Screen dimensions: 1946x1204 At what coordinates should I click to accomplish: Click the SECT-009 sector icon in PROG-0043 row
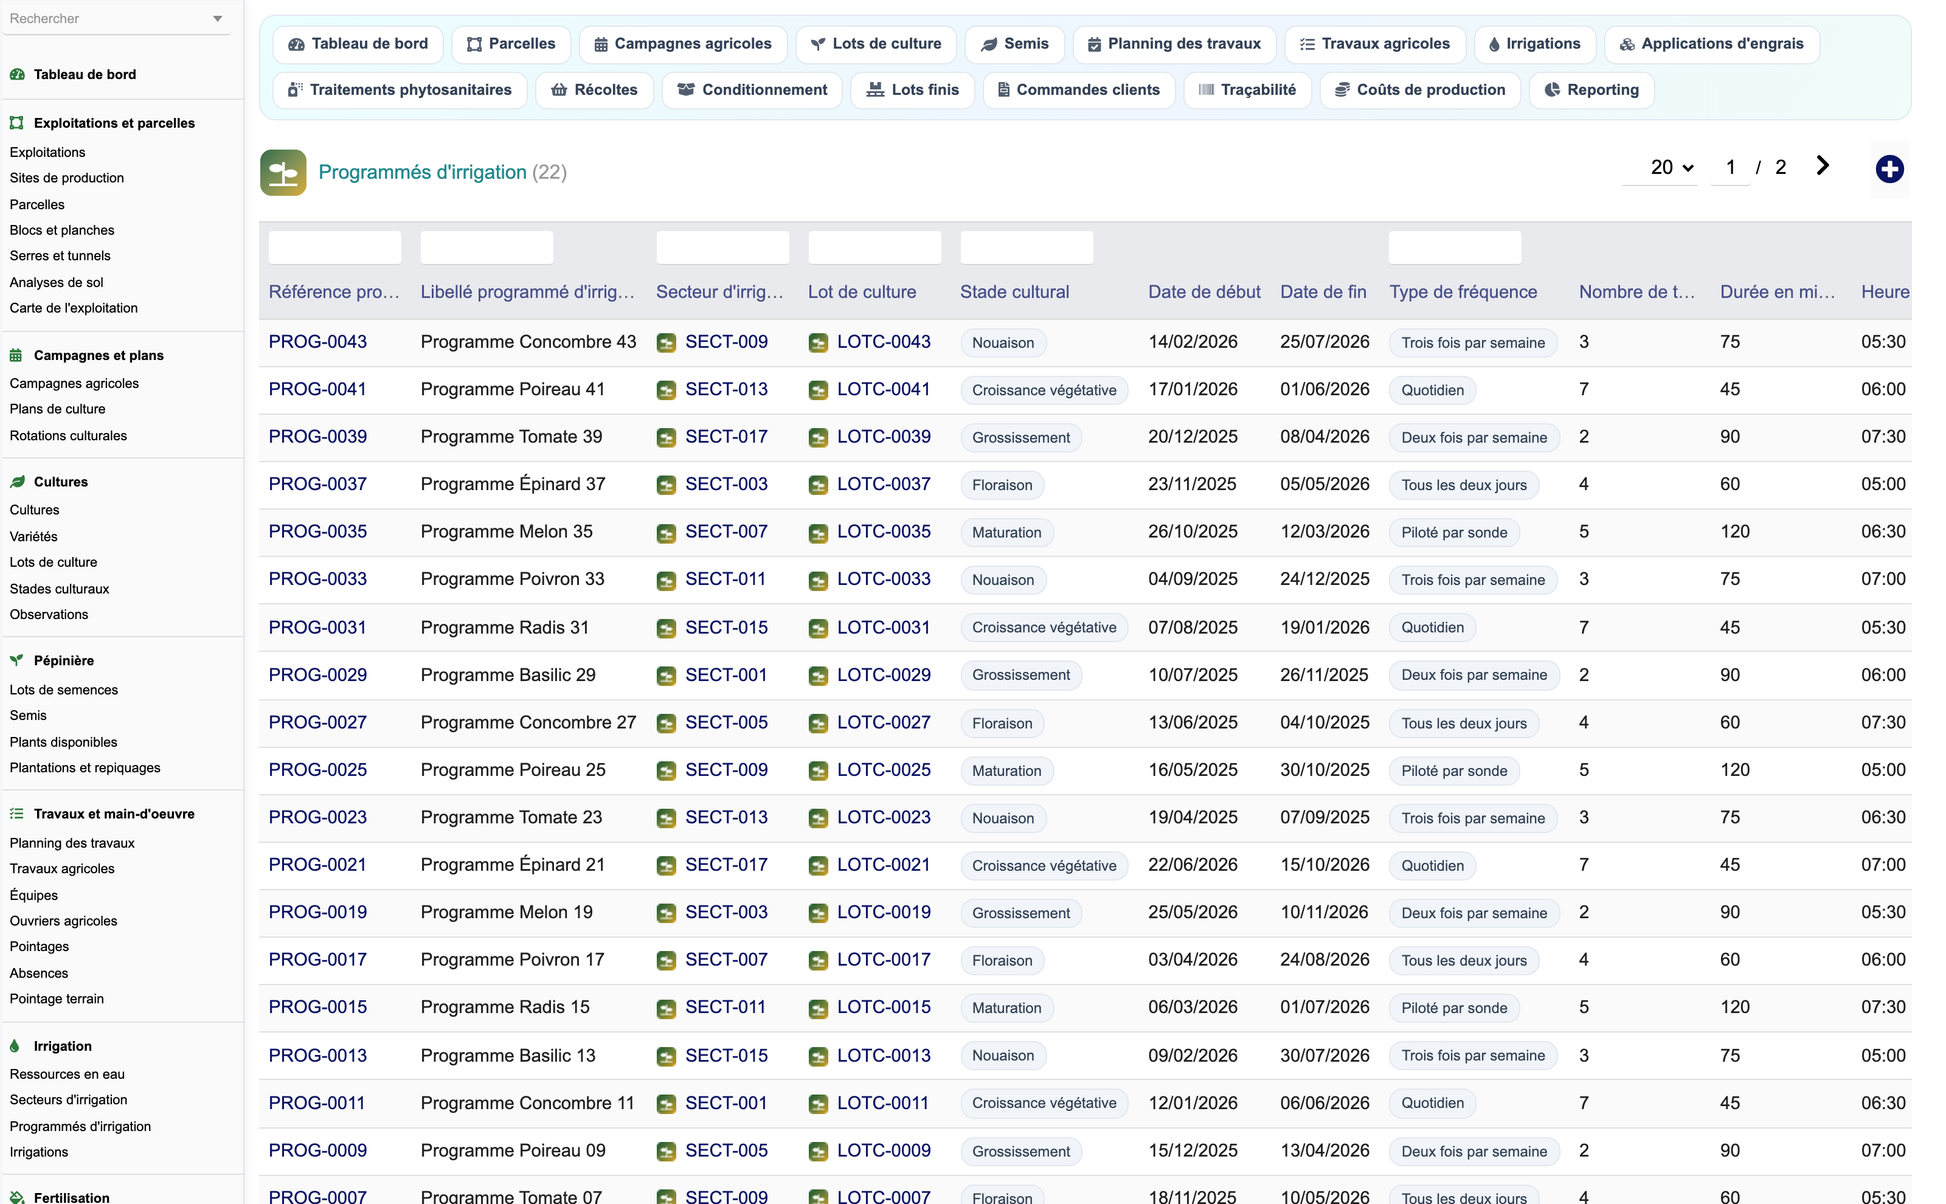tap(666, 343)
